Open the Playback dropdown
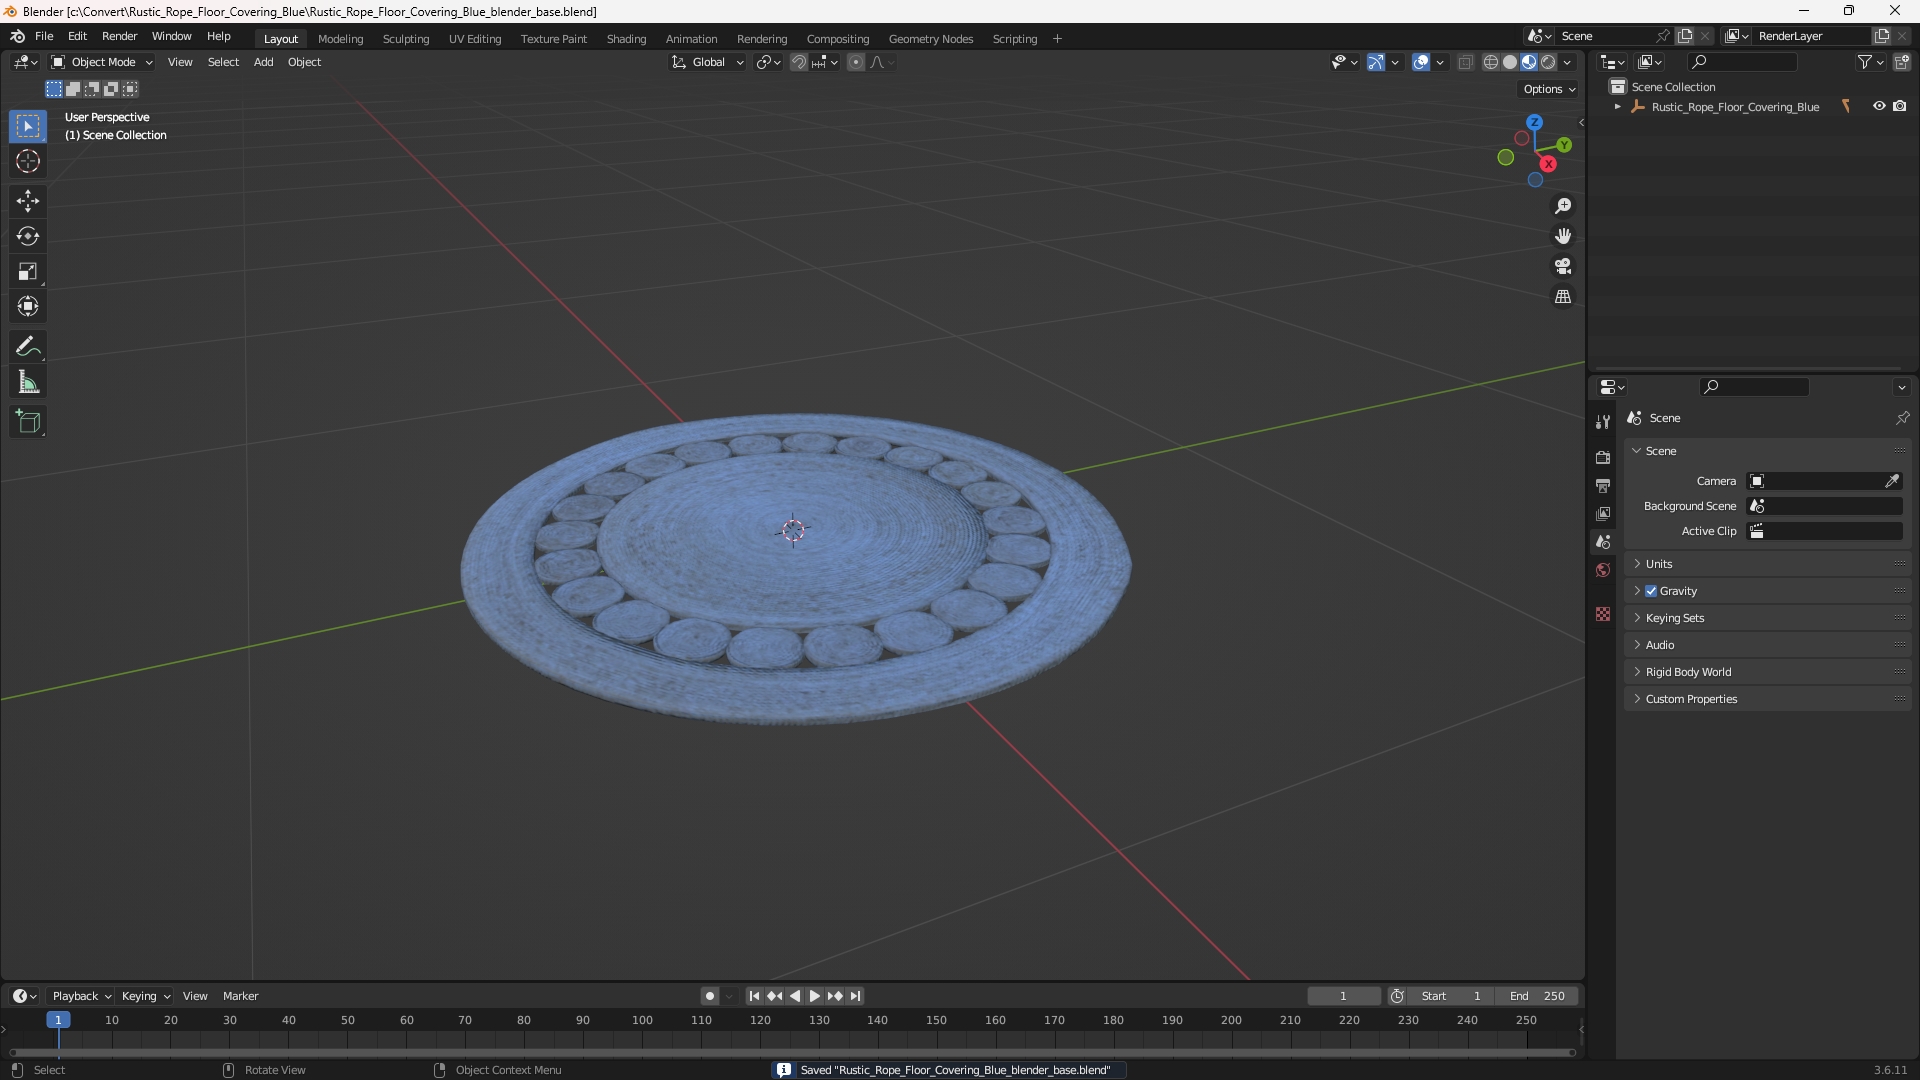 81,996
